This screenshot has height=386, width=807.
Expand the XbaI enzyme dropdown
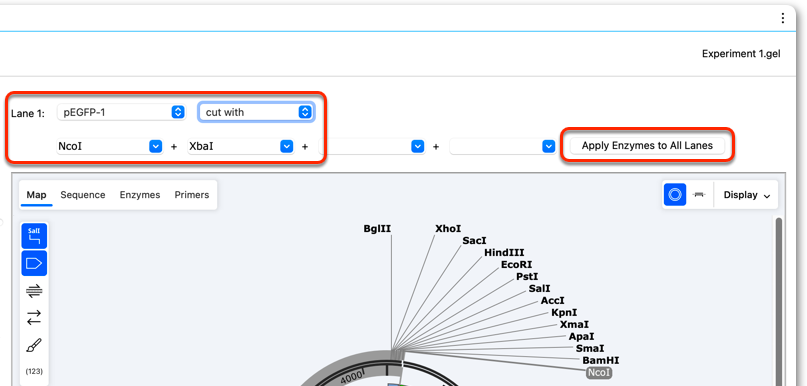[x=241, y=147]
